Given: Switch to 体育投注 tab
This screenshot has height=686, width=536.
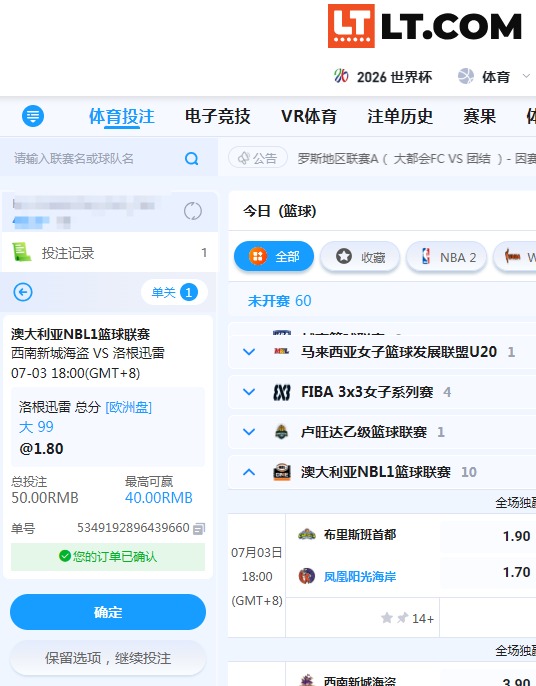Looking at the screenshot, I should (x=122, y=116).
